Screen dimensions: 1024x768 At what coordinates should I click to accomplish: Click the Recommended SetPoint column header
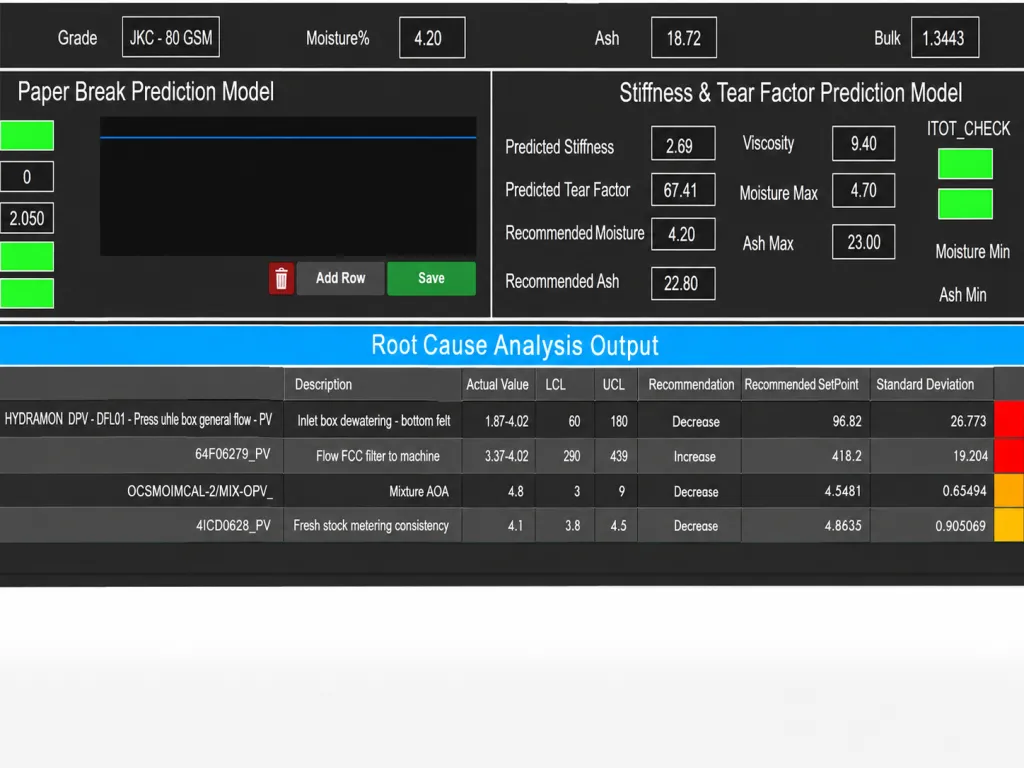(x=805, y=384)
